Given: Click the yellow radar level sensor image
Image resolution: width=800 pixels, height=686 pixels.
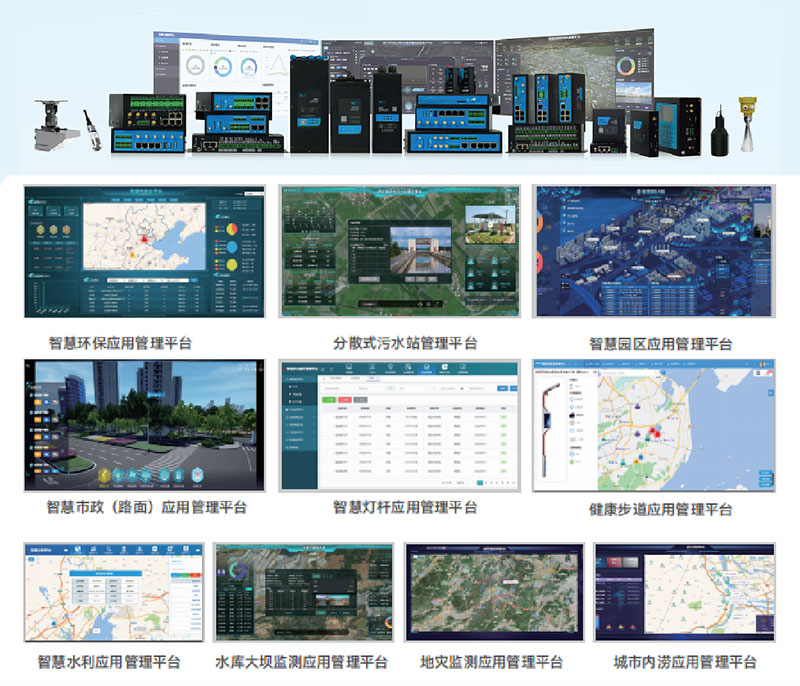Looking at the screenshot, I should pos(746,123).
